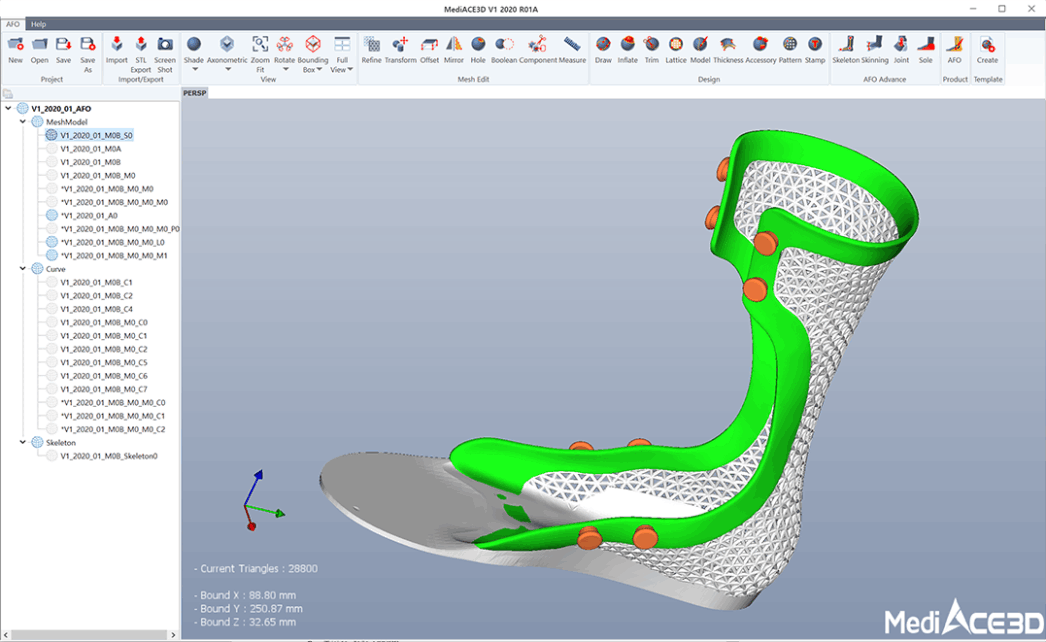Collapse the V1_2020_01_AFO root node
Screen dimensions: 1046x642
click(8, 108)
